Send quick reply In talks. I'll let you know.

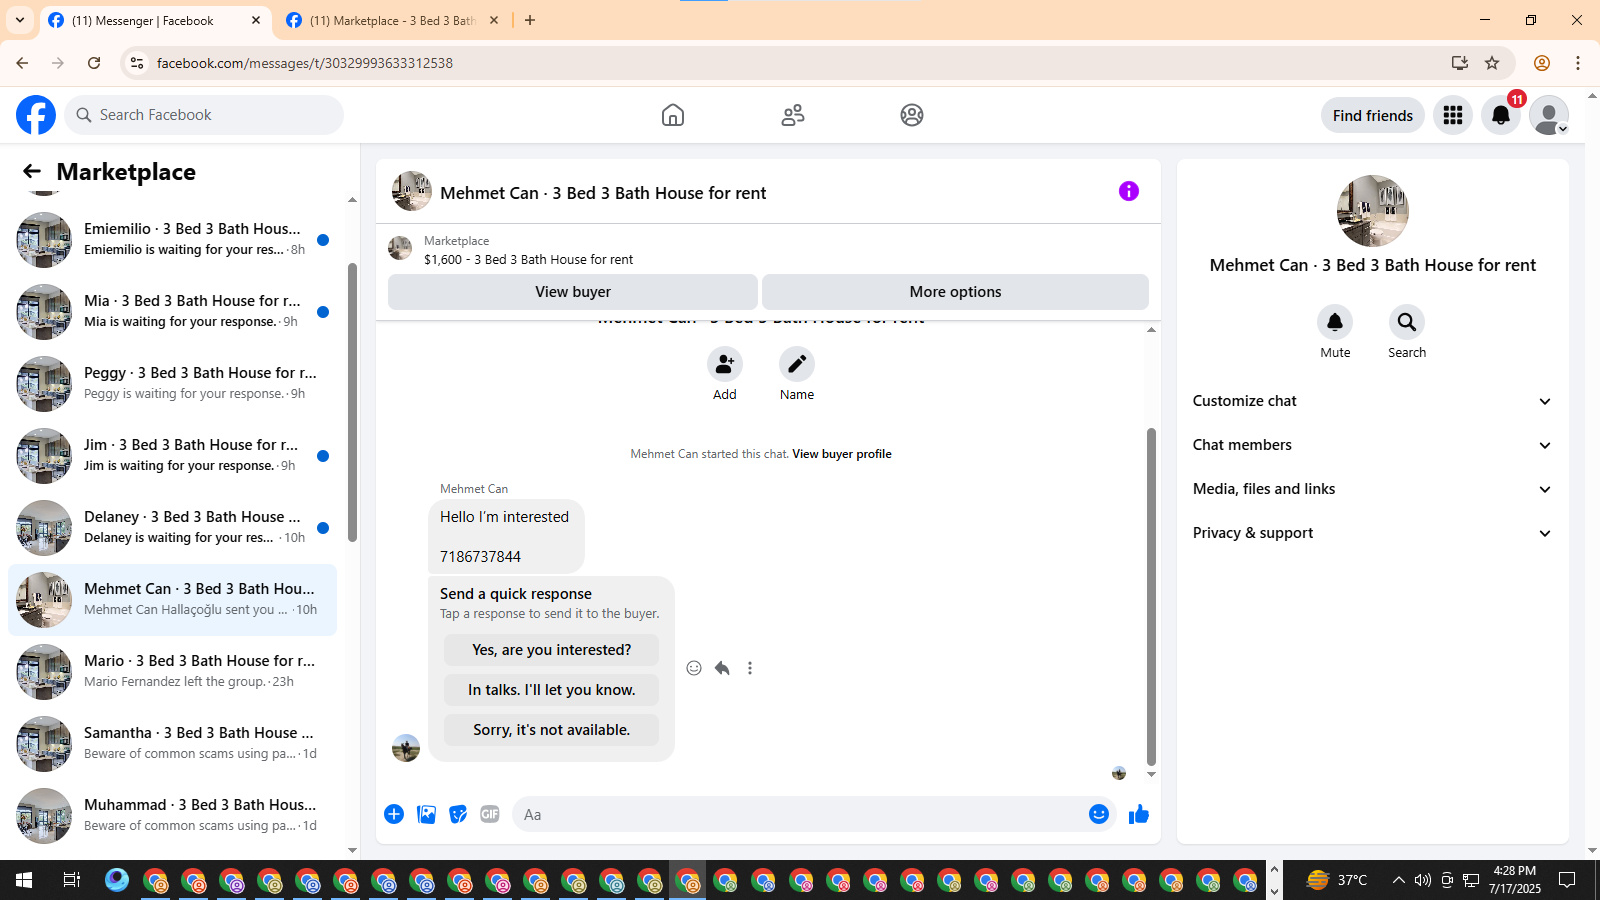[552, 690]
